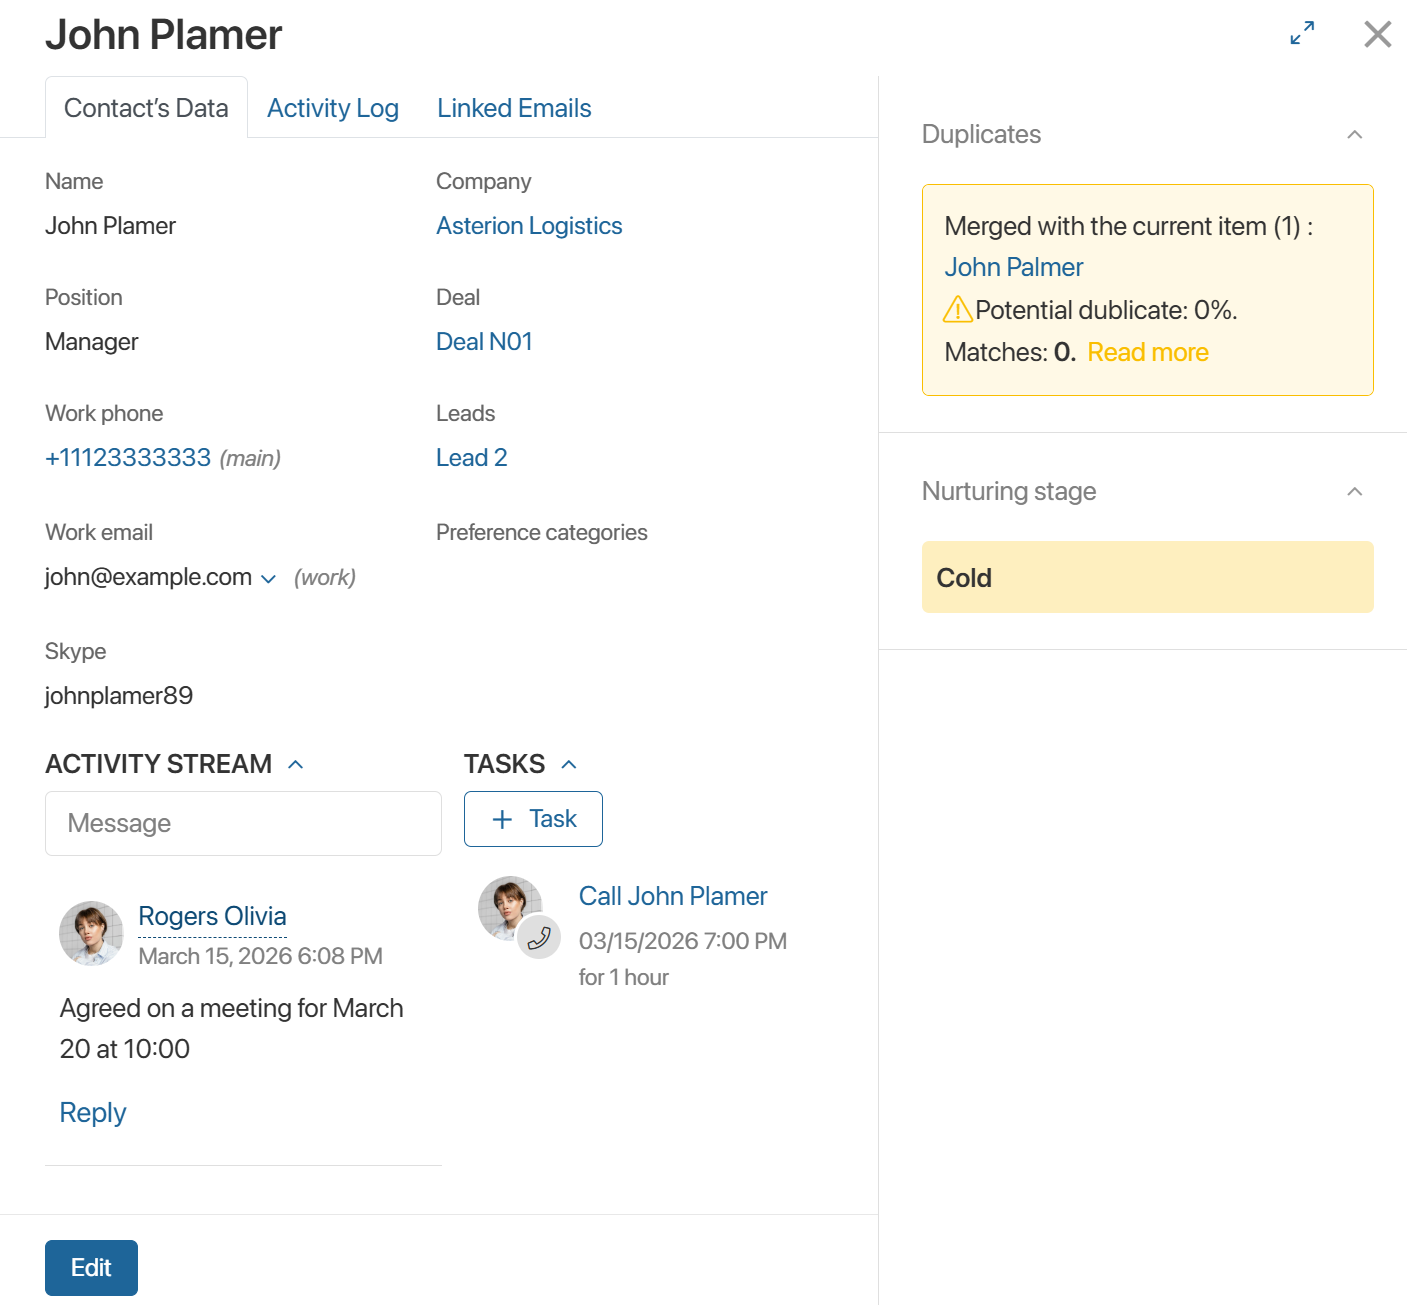Click the assignee avatar for Call John Plamer task
The image size is (1407, 1305).
(507, 906)
